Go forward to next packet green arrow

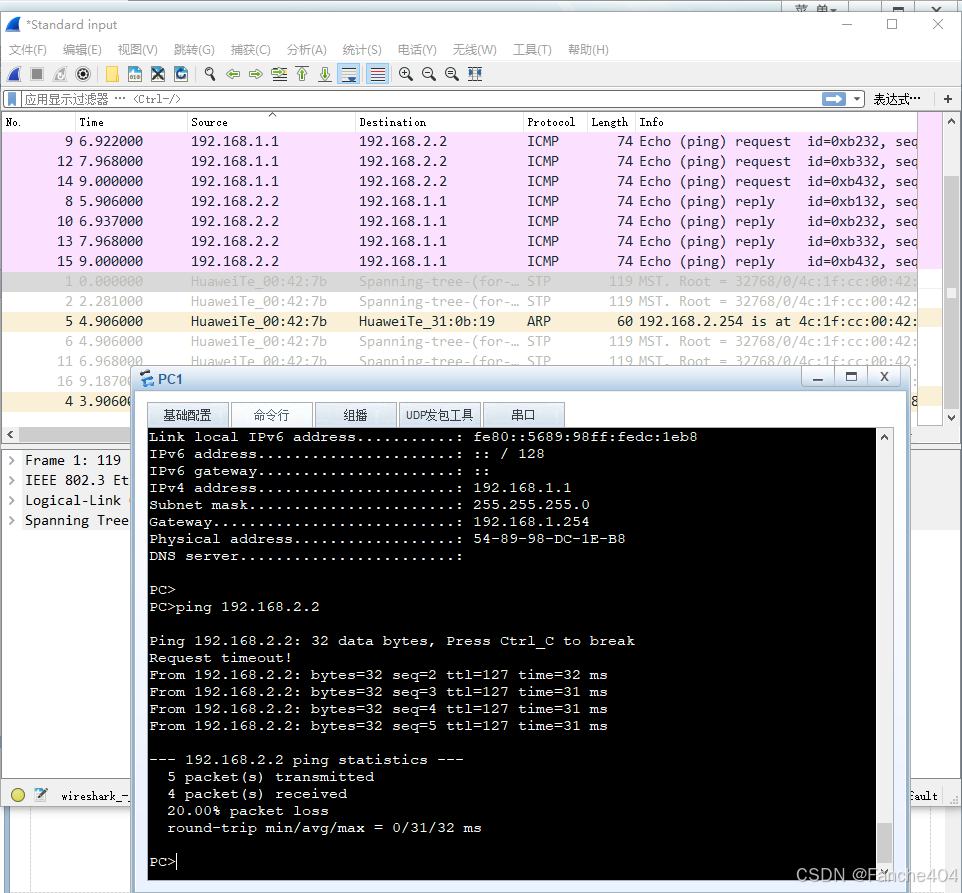pyautogui.click(x=256, y=74)
